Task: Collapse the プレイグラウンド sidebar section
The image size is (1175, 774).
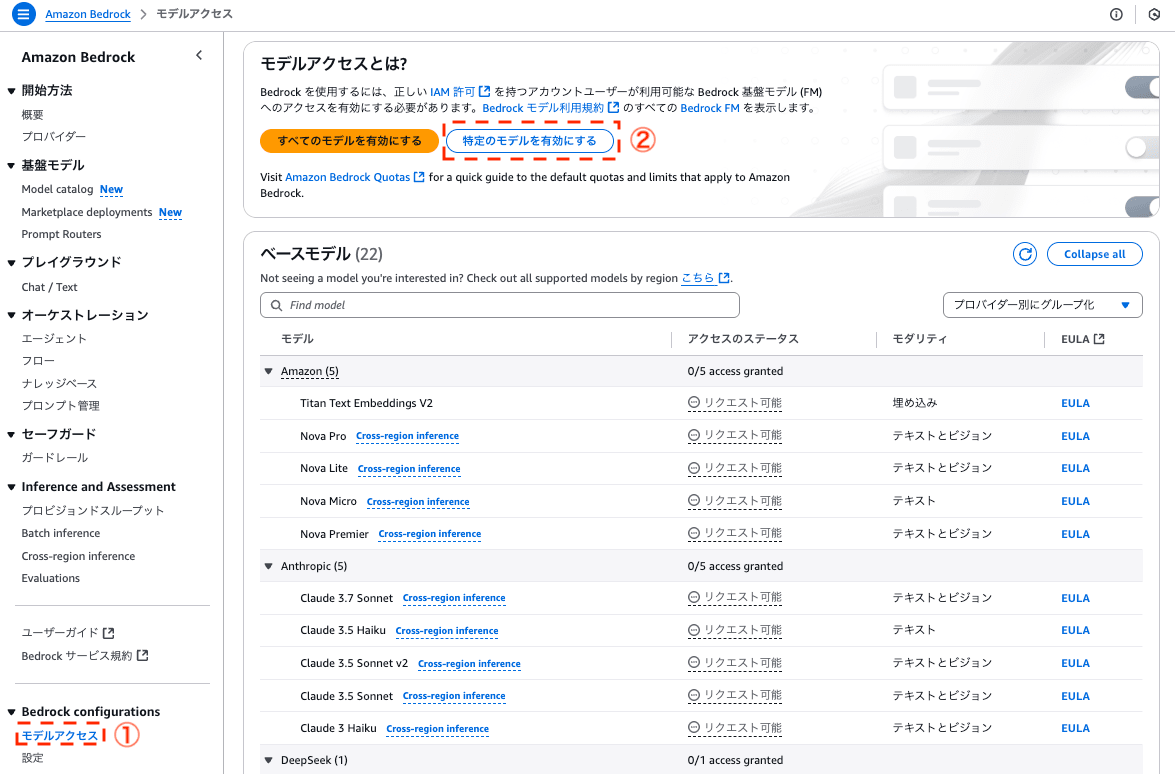Action: coord(11,262)
